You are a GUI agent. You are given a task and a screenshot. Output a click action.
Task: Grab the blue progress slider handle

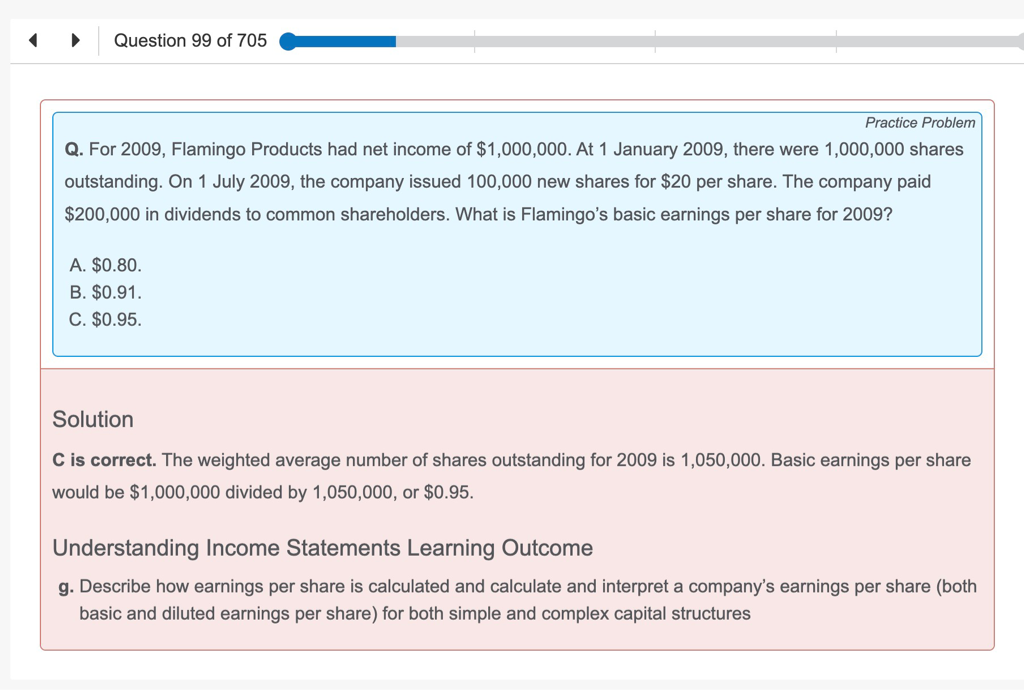288,41
